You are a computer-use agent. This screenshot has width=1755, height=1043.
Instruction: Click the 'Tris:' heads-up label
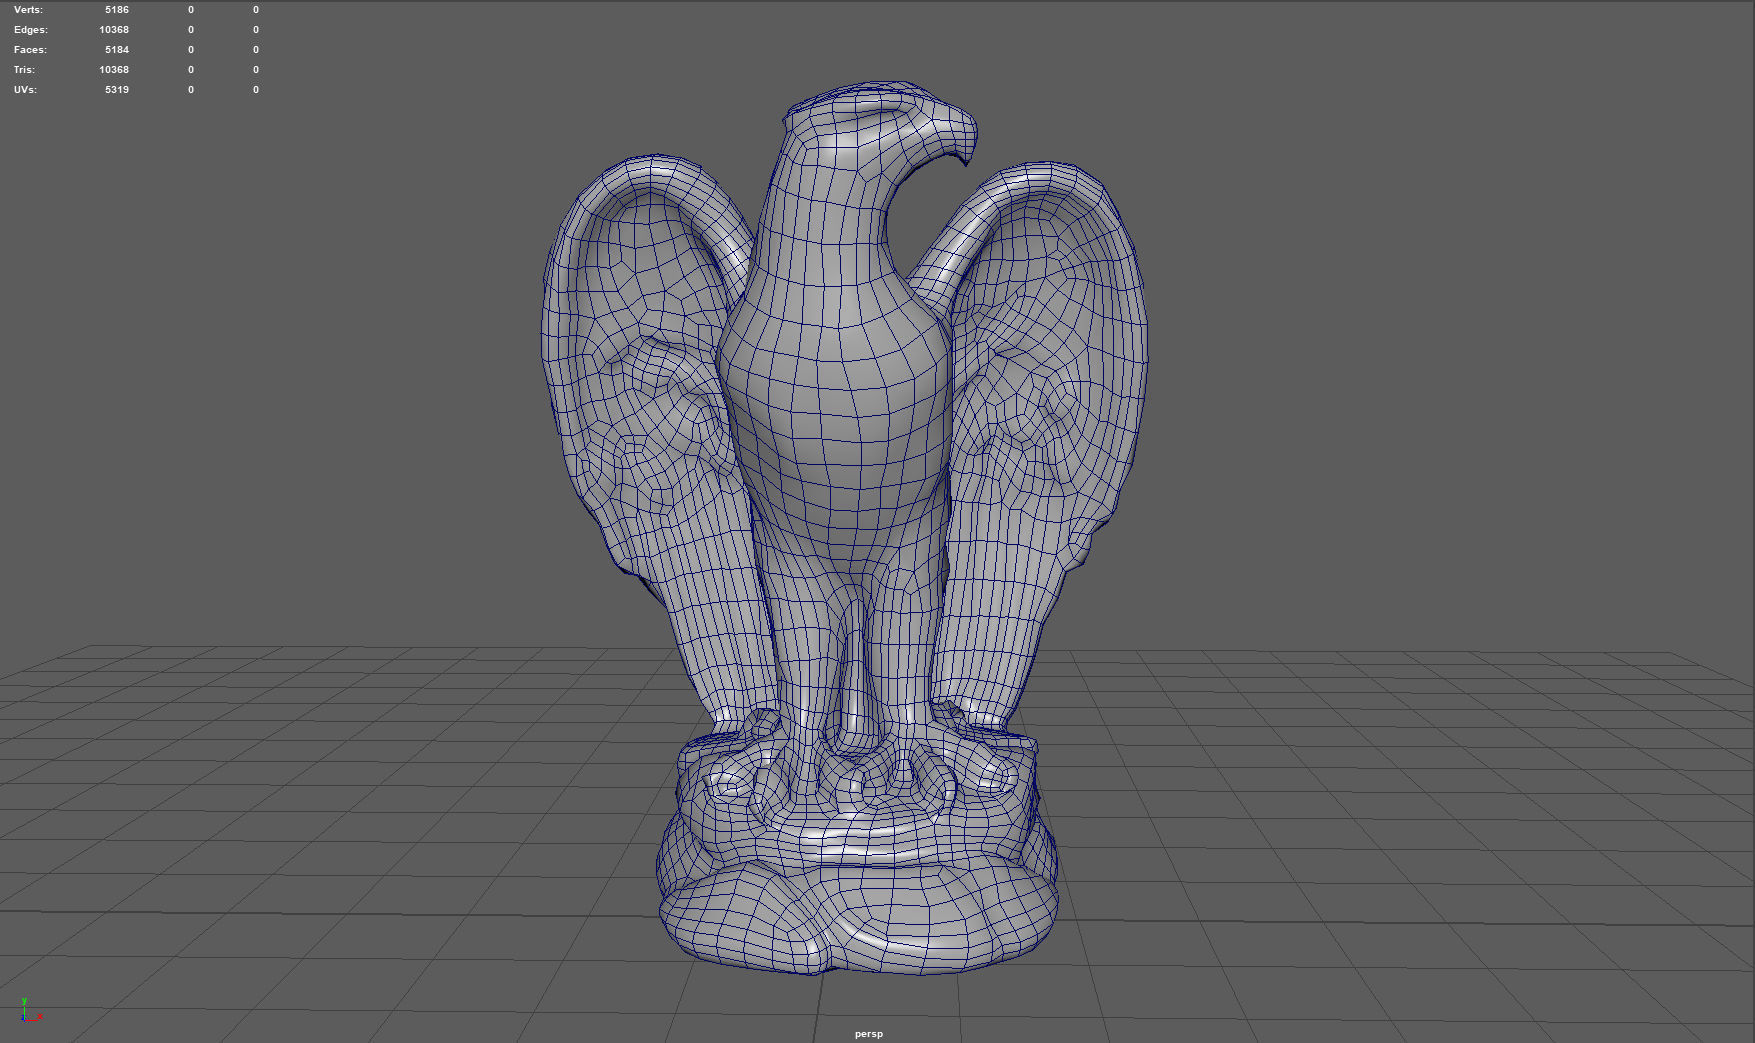(24, 70)
